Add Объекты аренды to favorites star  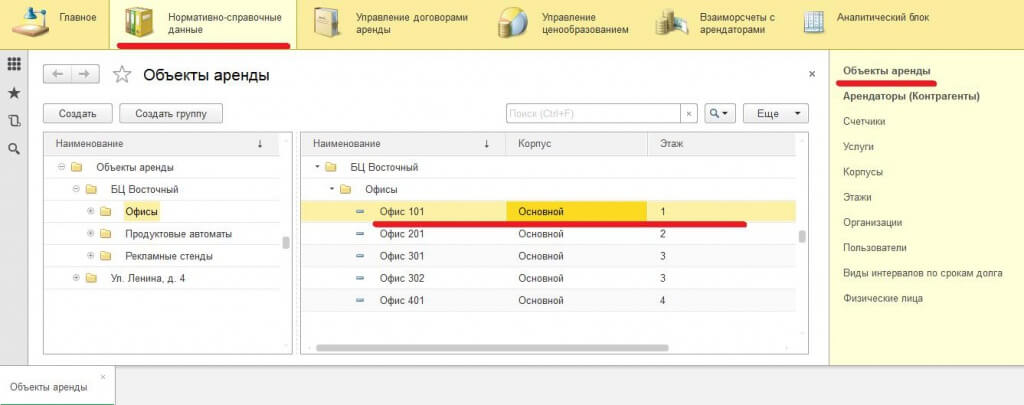[x=121, y=74]
